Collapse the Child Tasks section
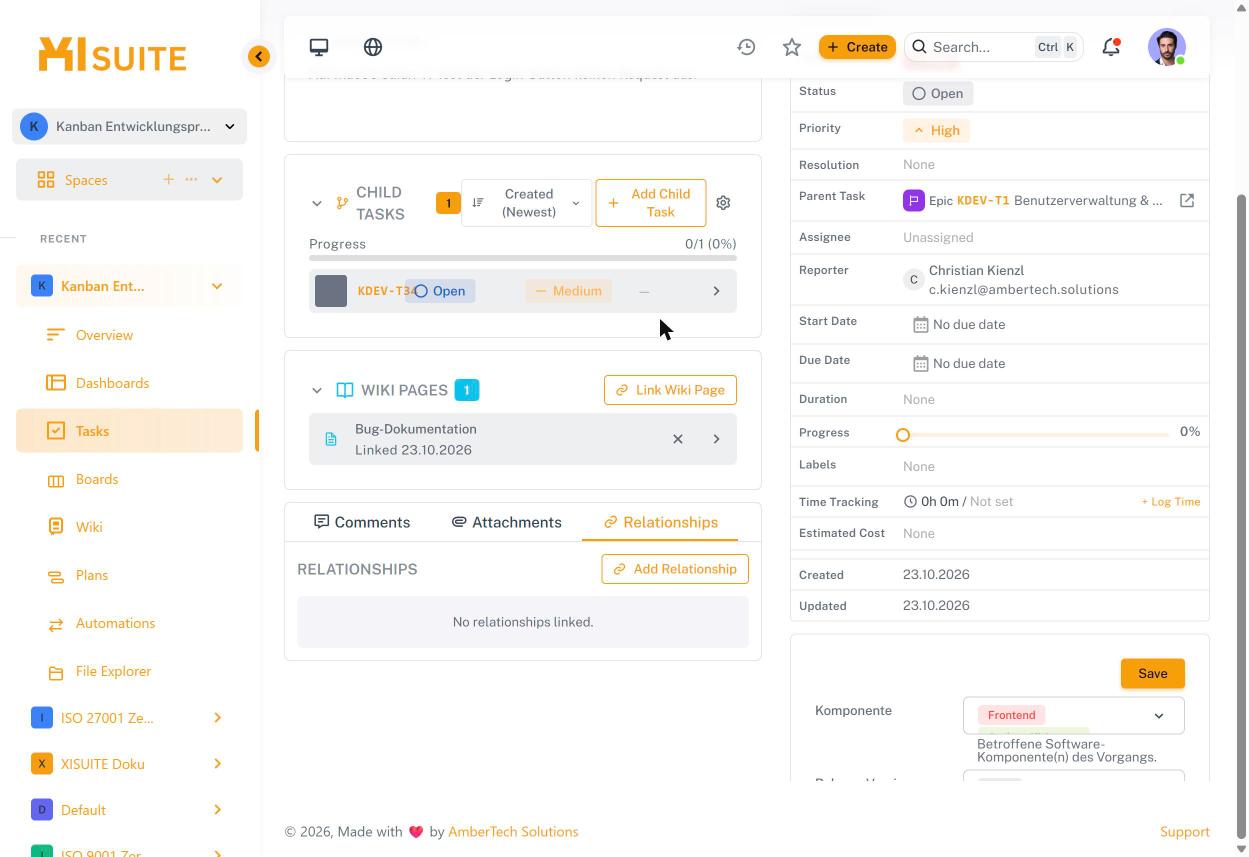1249x857 pixels. (x=317, y=203)
